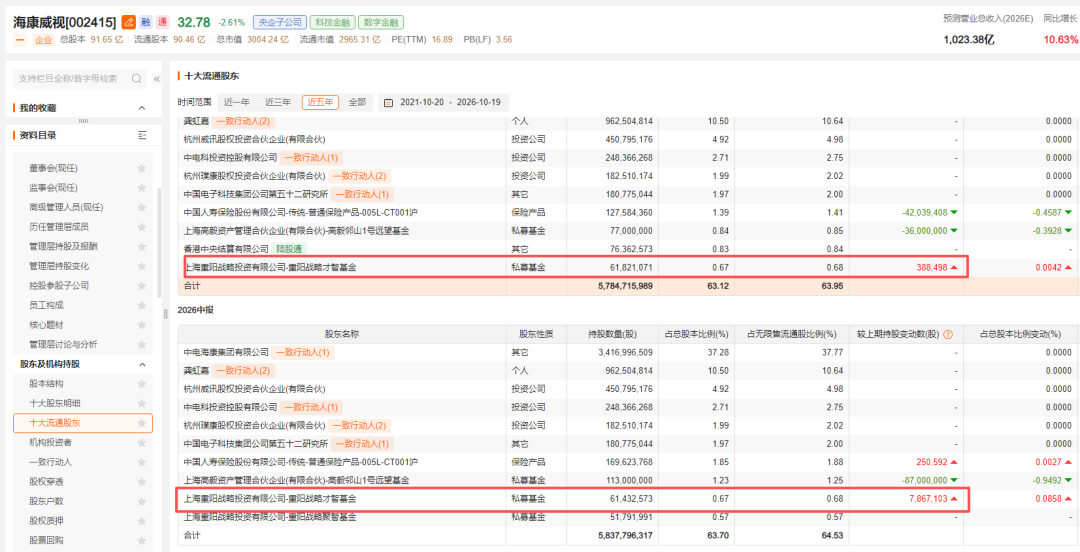1080x552 pixels.
Task: Star the 管理层讨论与分析 entry
Action: tap(142, 344)
